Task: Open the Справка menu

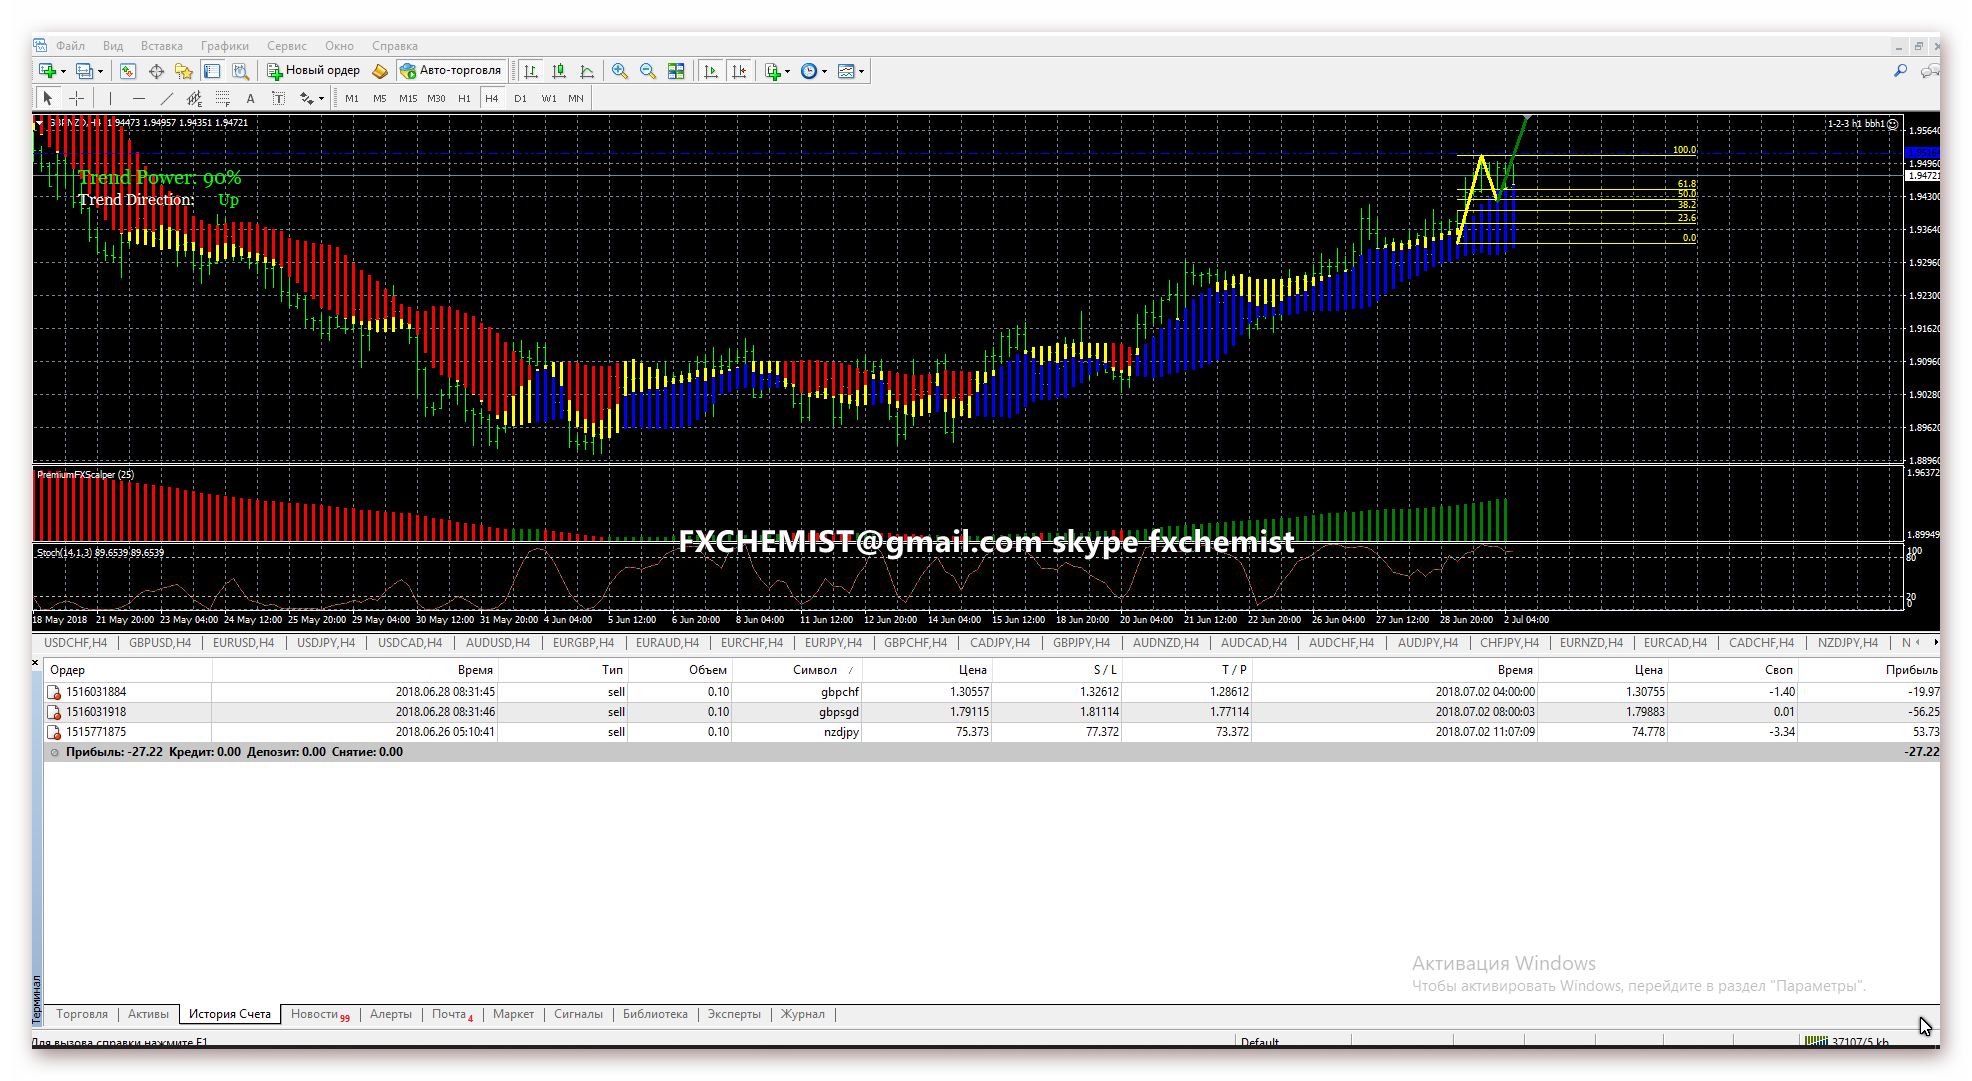Action: coord(395,46)
